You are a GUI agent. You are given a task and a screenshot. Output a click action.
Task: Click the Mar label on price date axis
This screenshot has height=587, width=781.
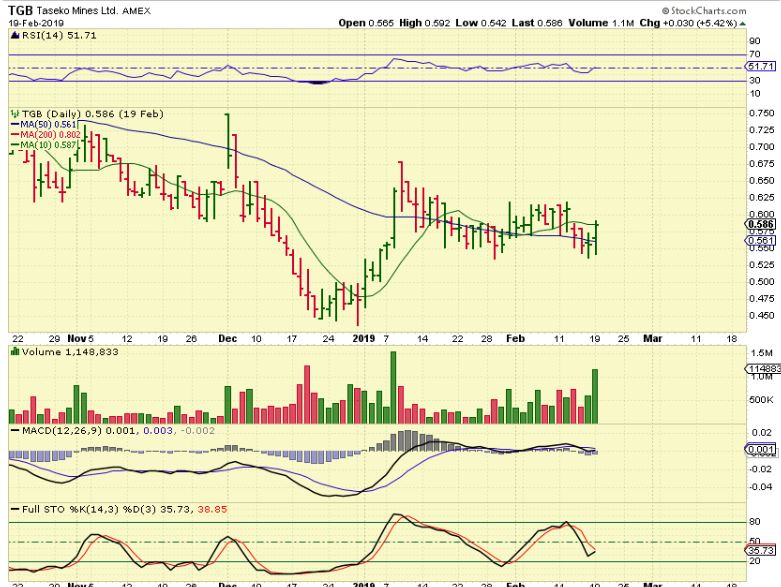click(653, 339)
